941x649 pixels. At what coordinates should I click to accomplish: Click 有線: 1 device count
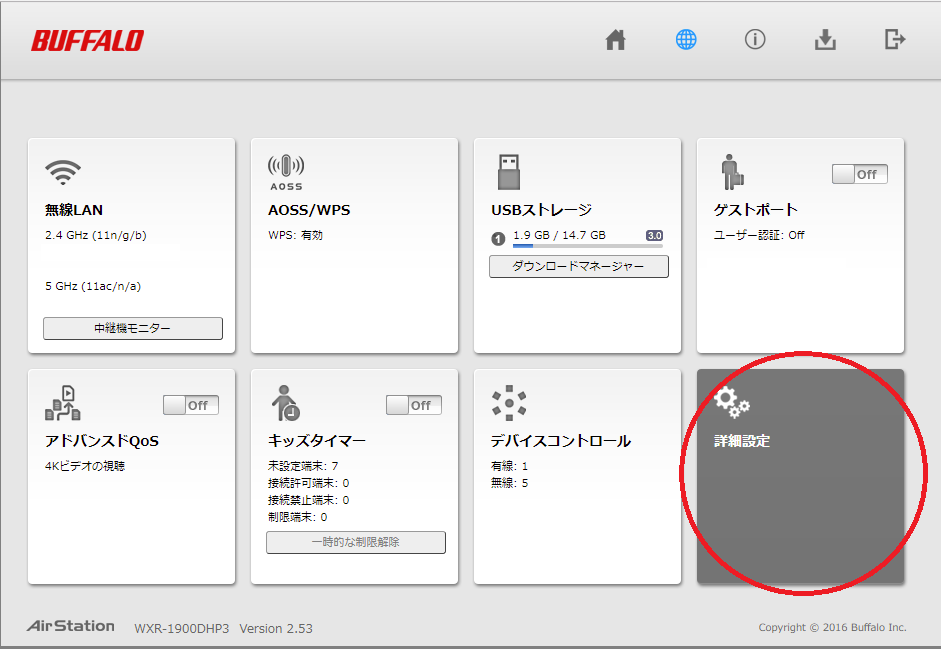pos(510,466)
